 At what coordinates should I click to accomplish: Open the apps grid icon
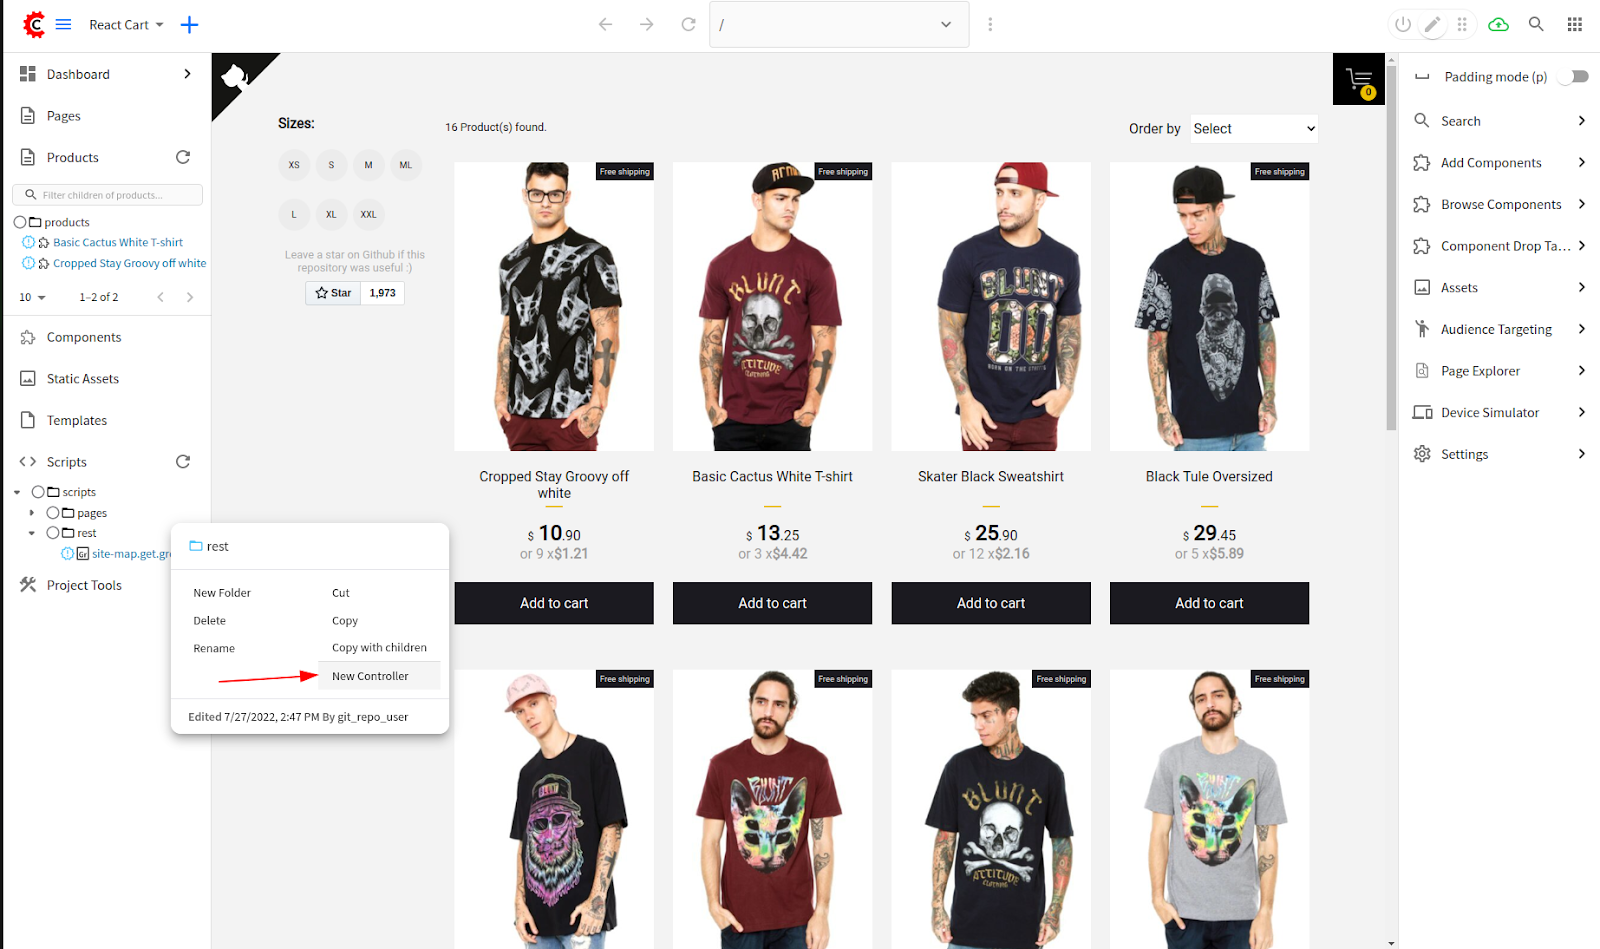tap(1575, 24)
